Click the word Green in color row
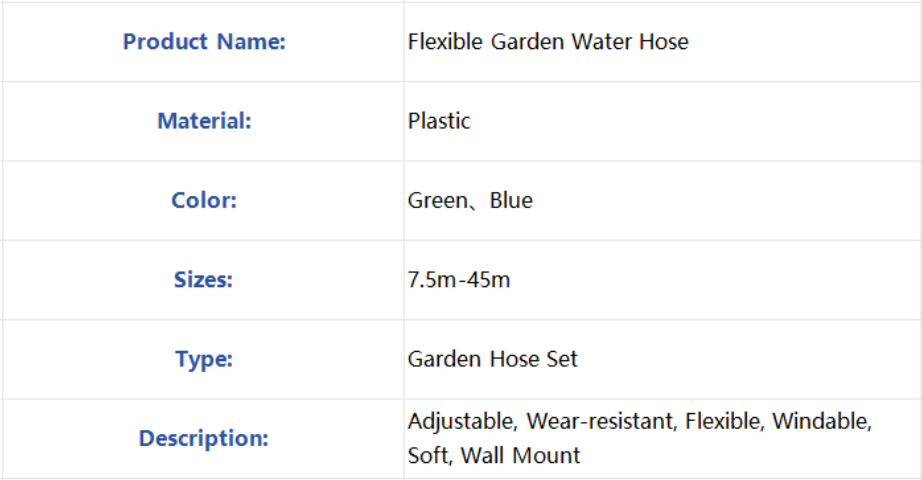This screenshot has width=922, height=480. click(x=438, y=201)
